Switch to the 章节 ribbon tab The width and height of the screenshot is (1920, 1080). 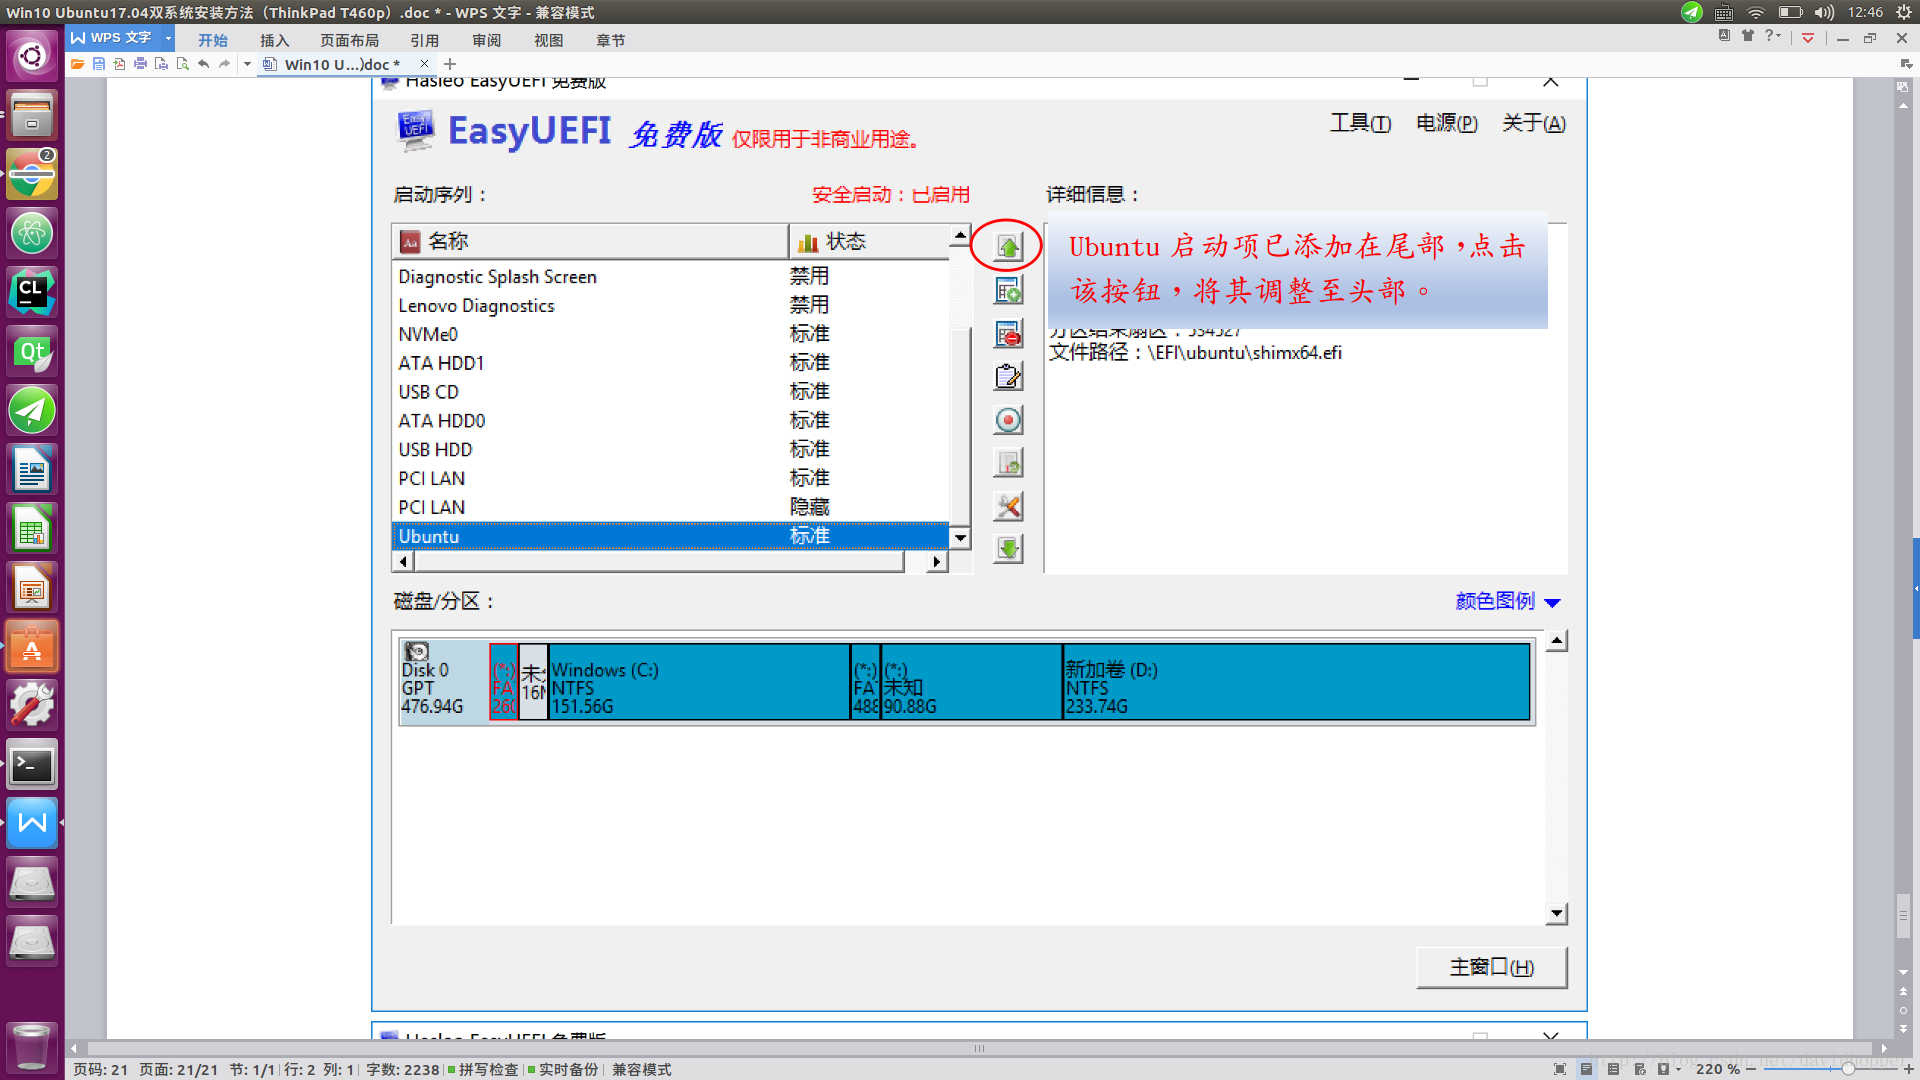[x=610, y=40]
